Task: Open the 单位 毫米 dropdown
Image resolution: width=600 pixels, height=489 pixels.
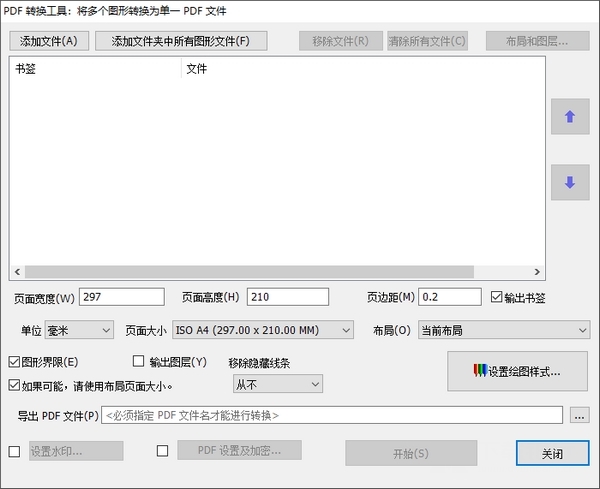Action: 79,330
